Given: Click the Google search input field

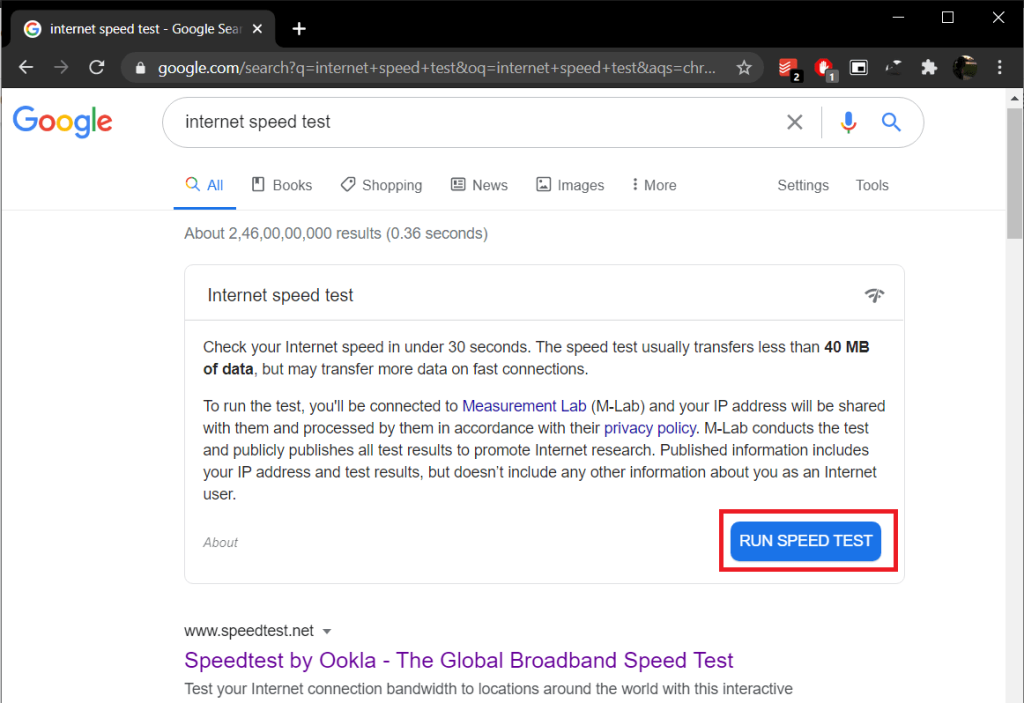Looking at the screenshot, I should pyautogui.click(x=470, y=122).
